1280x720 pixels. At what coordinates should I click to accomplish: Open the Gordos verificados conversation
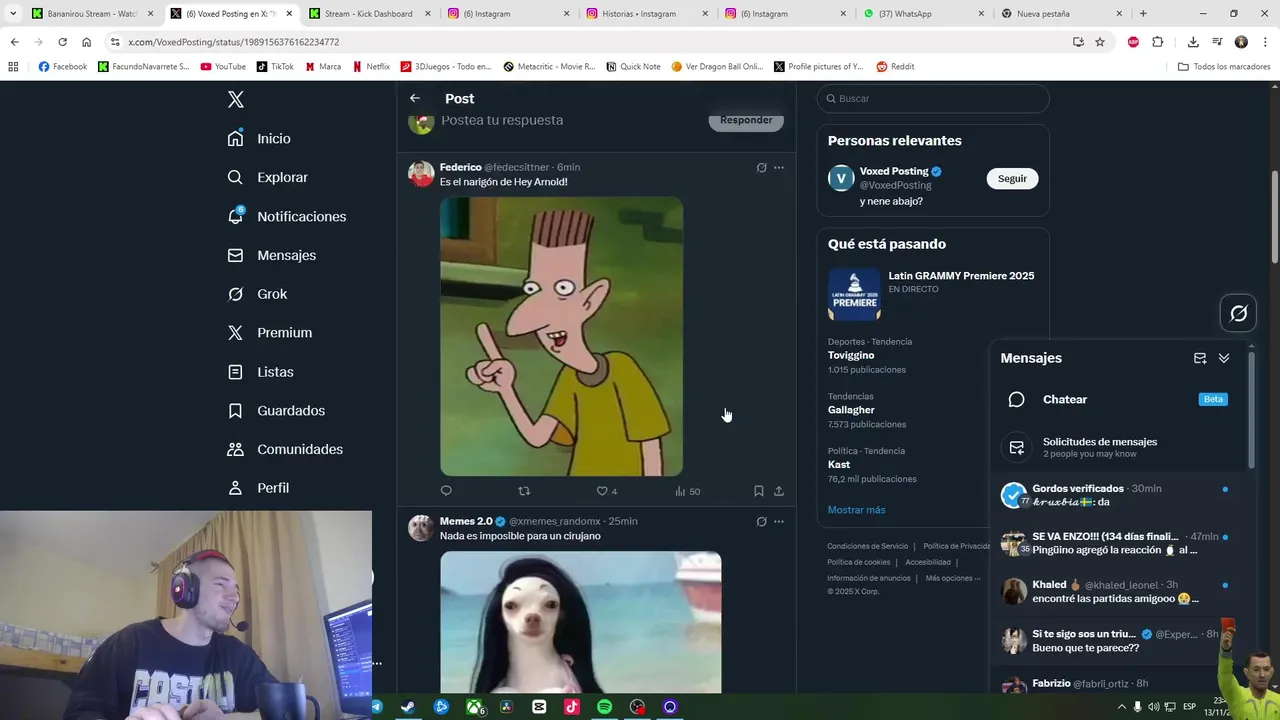point(1119,495)
